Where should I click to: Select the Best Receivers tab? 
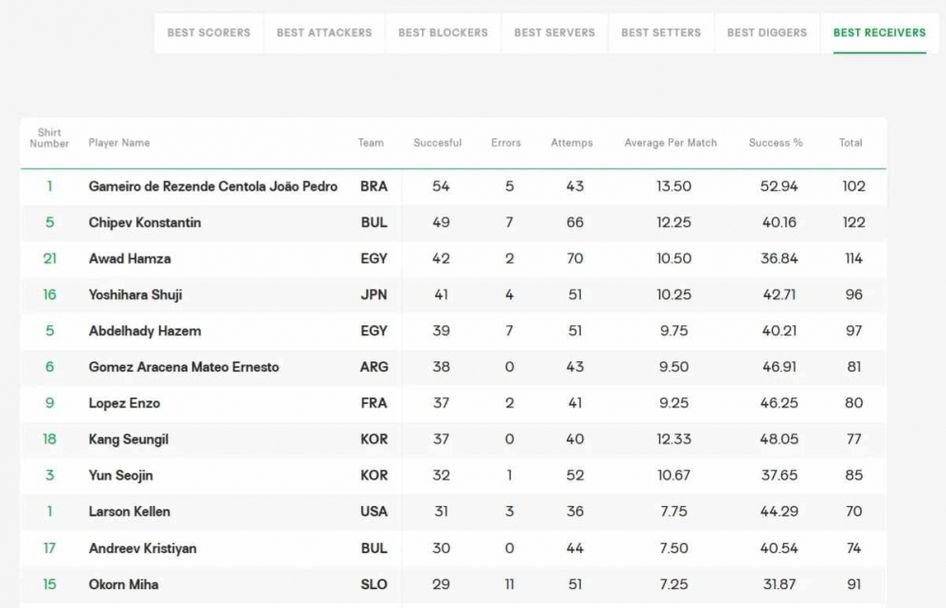click(x=879, y=33)
